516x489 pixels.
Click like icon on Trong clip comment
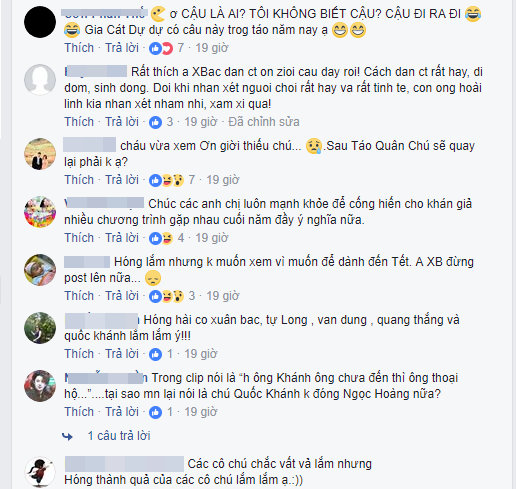click(x=155, y=412)
